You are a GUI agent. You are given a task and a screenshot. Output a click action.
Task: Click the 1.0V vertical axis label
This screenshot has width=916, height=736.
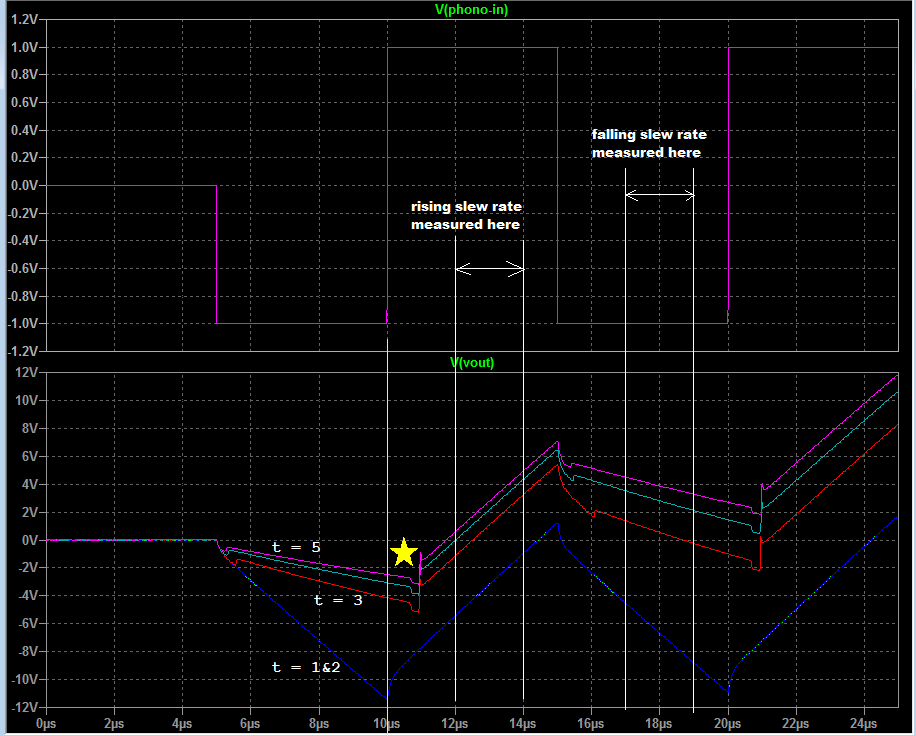click(x=25, y=47)
